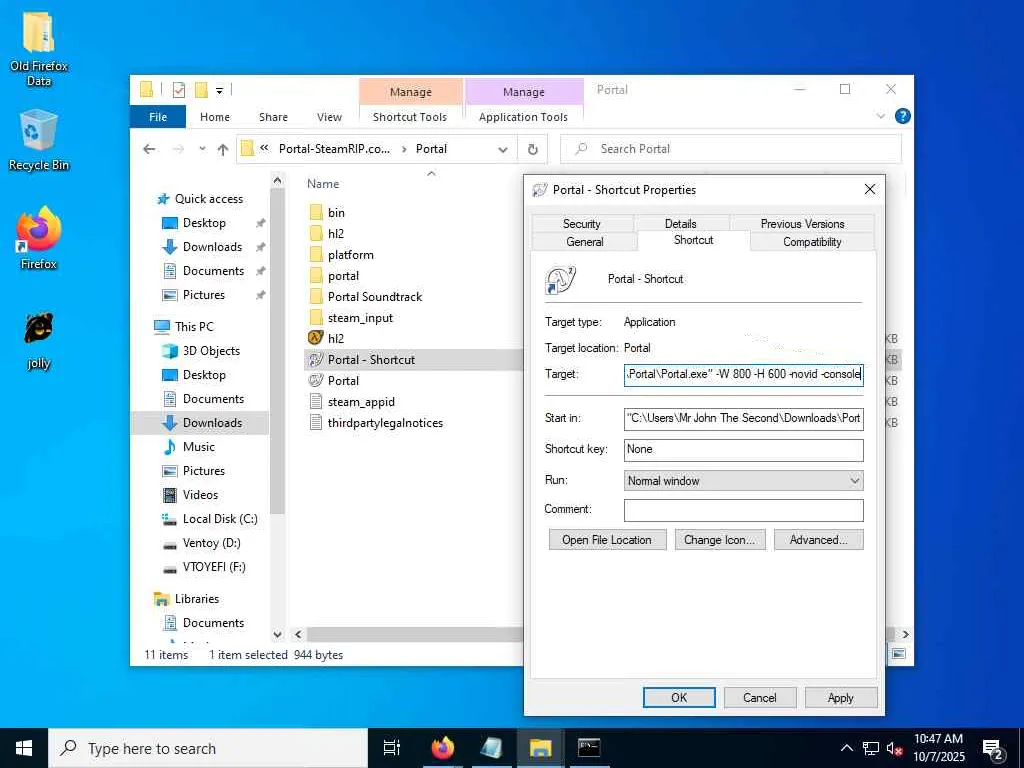The image size is (1024, 768).
Task: Click into the Comment field
Action: (x=744, y=510)
